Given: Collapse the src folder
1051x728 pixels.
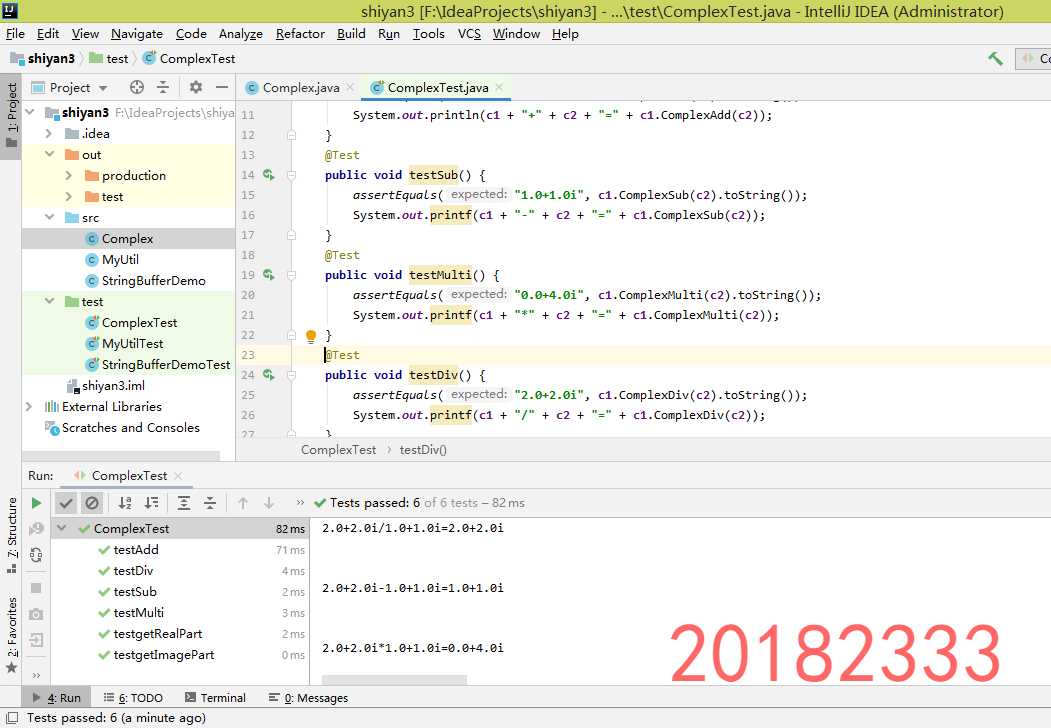Looking at the screenshot, I should (x=49, y=217).
